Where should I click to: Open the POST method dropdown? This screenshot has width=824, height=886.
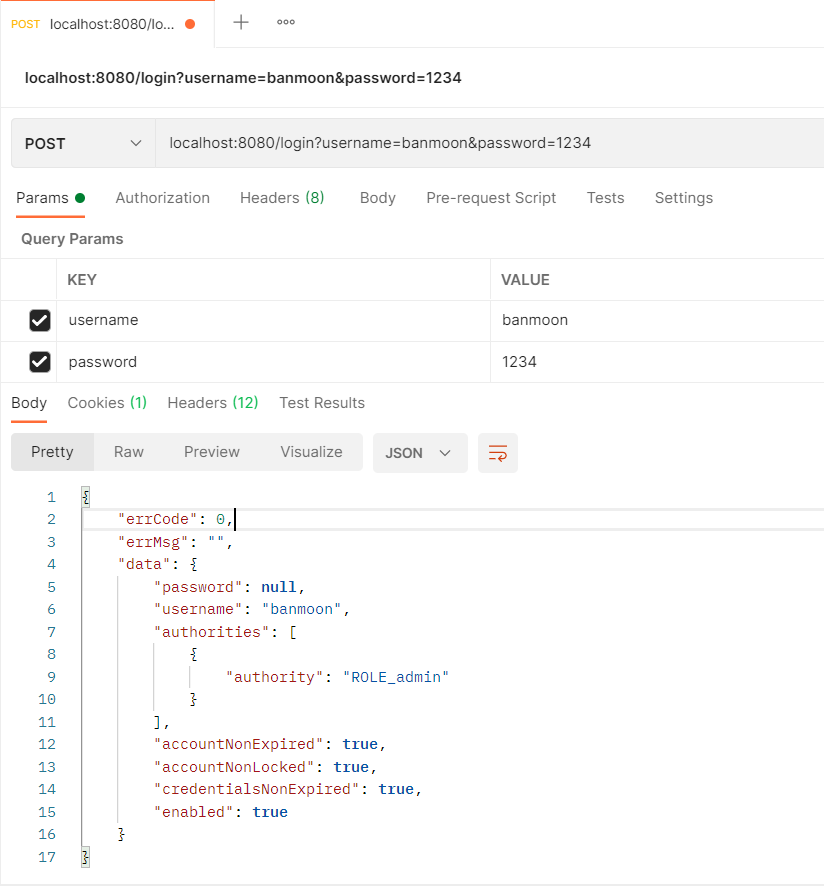(x=83, y=143)
